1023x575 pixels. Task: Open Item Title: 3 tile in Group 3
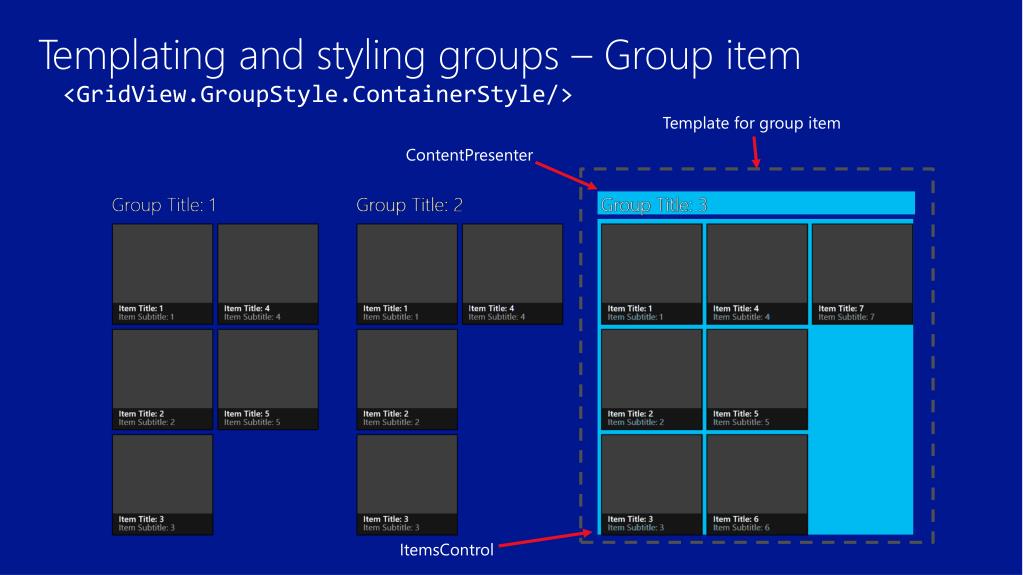[x=652, y=485]
